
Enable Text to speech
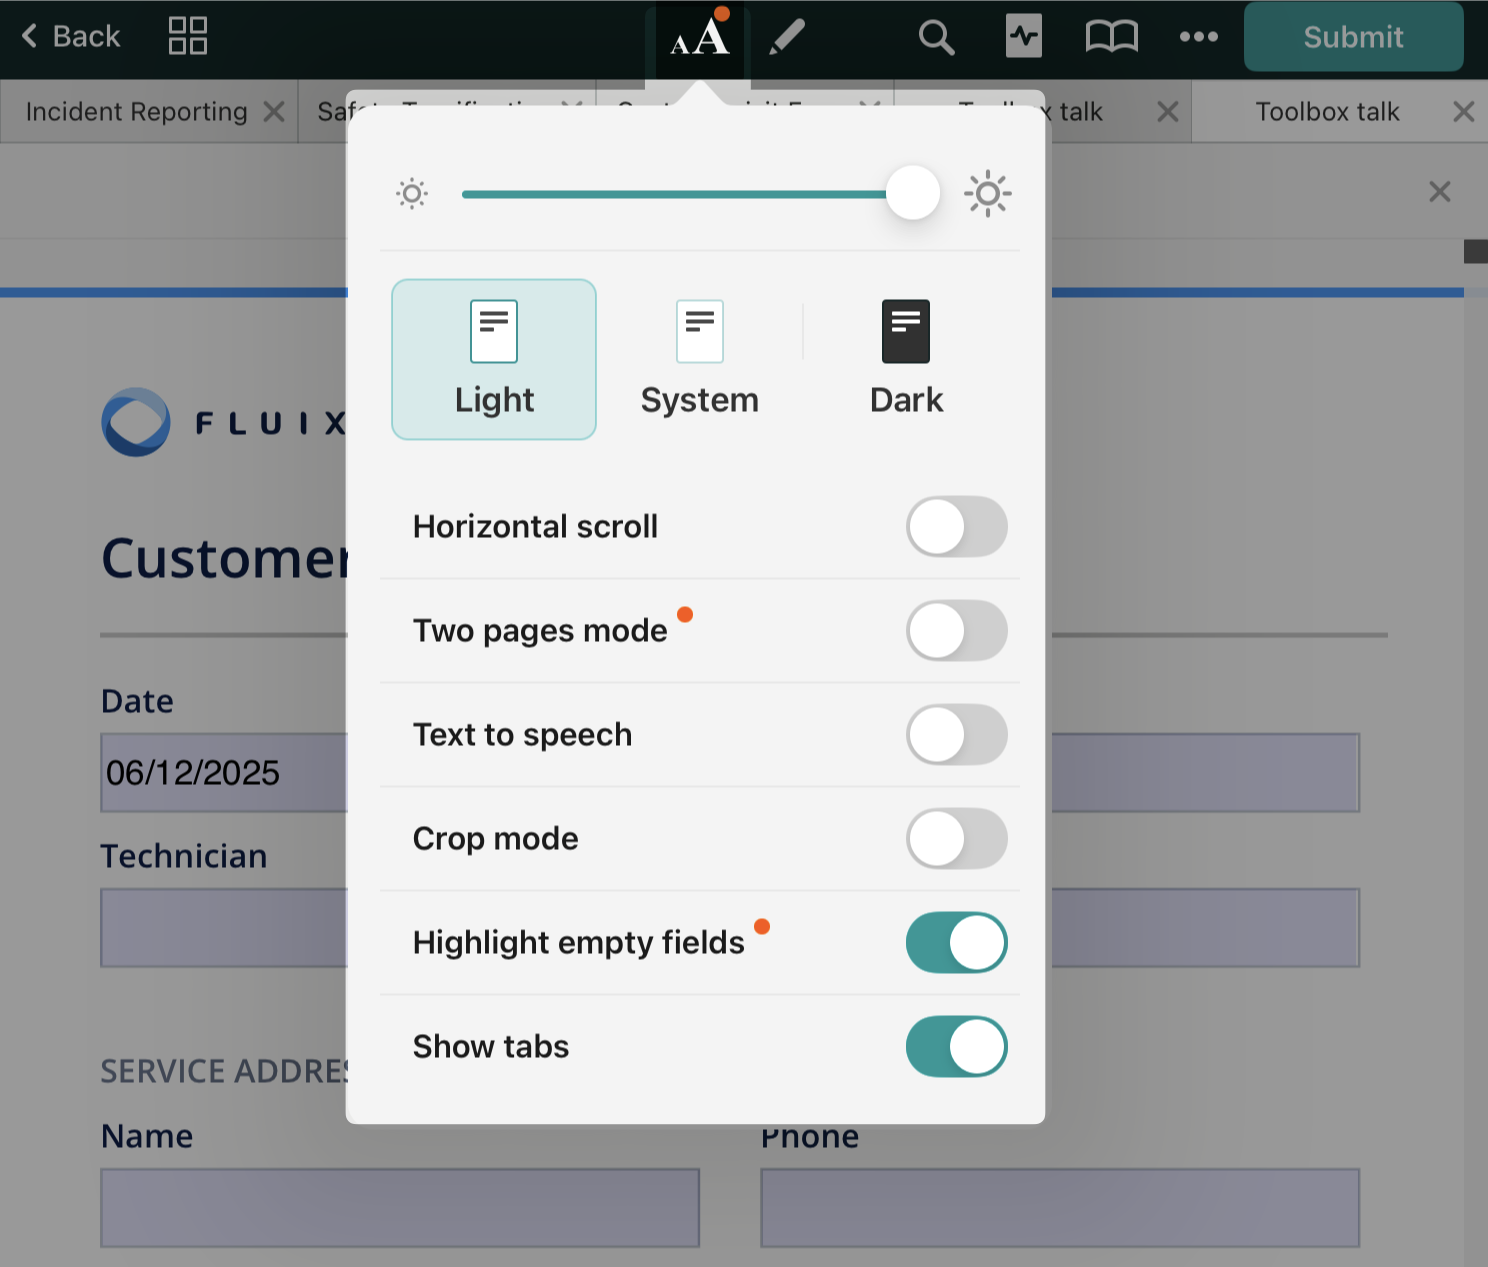[956, 735]
